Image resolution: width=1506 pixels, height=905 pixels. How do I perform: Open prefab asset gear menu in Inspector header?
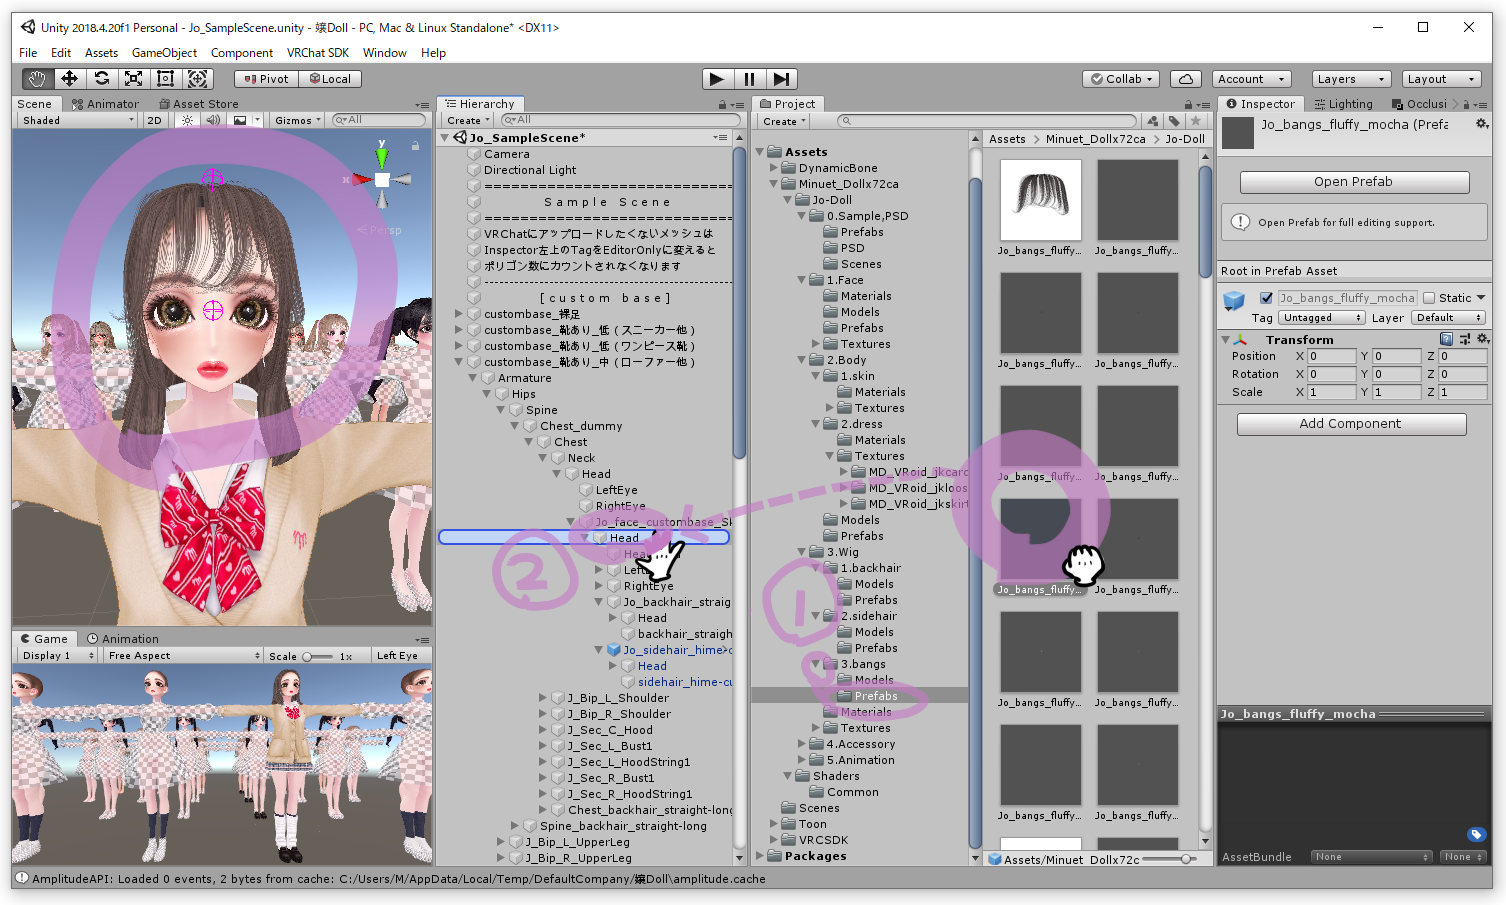(1482, 124)
